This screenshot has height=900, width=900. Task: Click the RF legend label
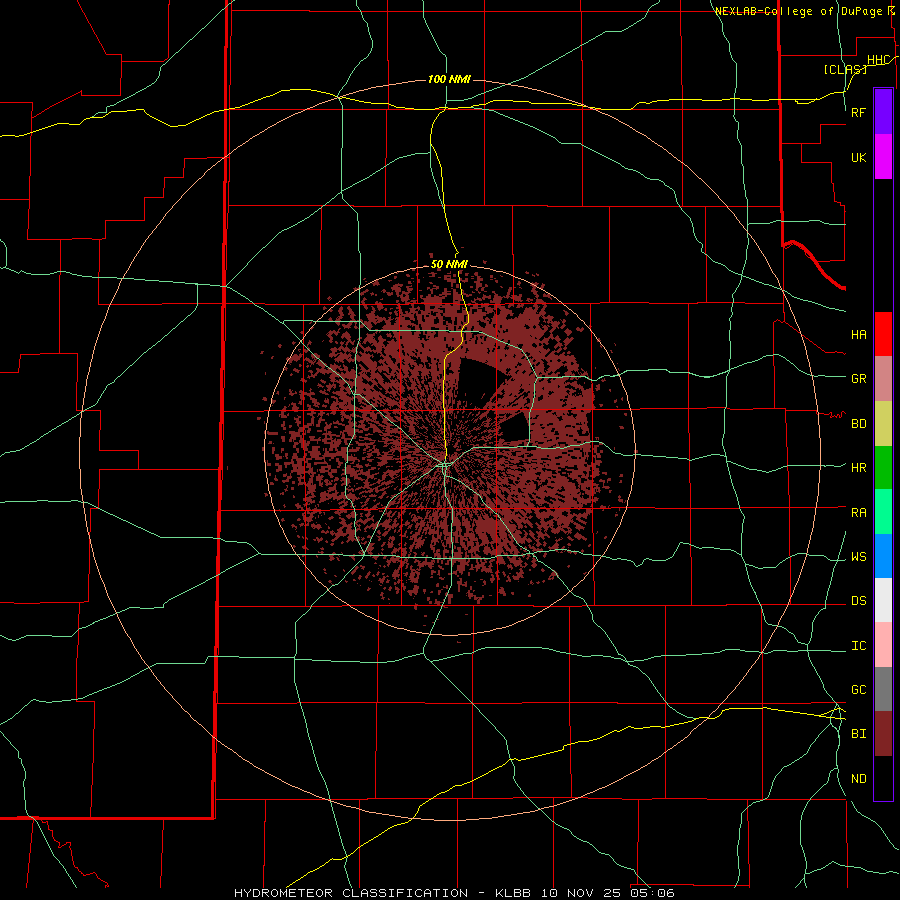coord(859,112)
